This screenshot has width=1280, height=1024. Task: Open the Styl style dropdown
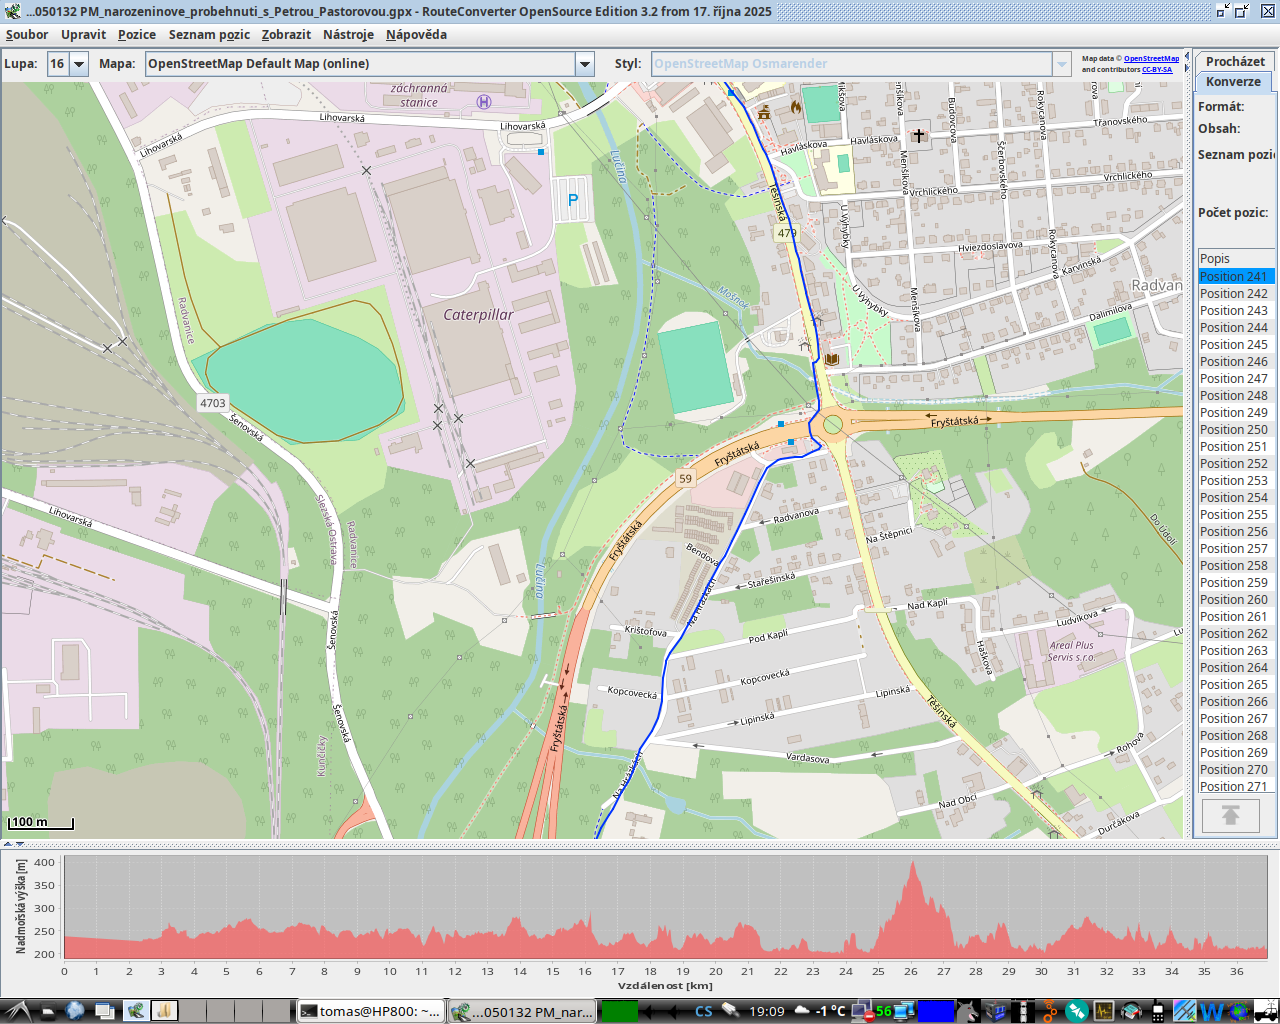pyautogui.click(x=1061, y=64)
